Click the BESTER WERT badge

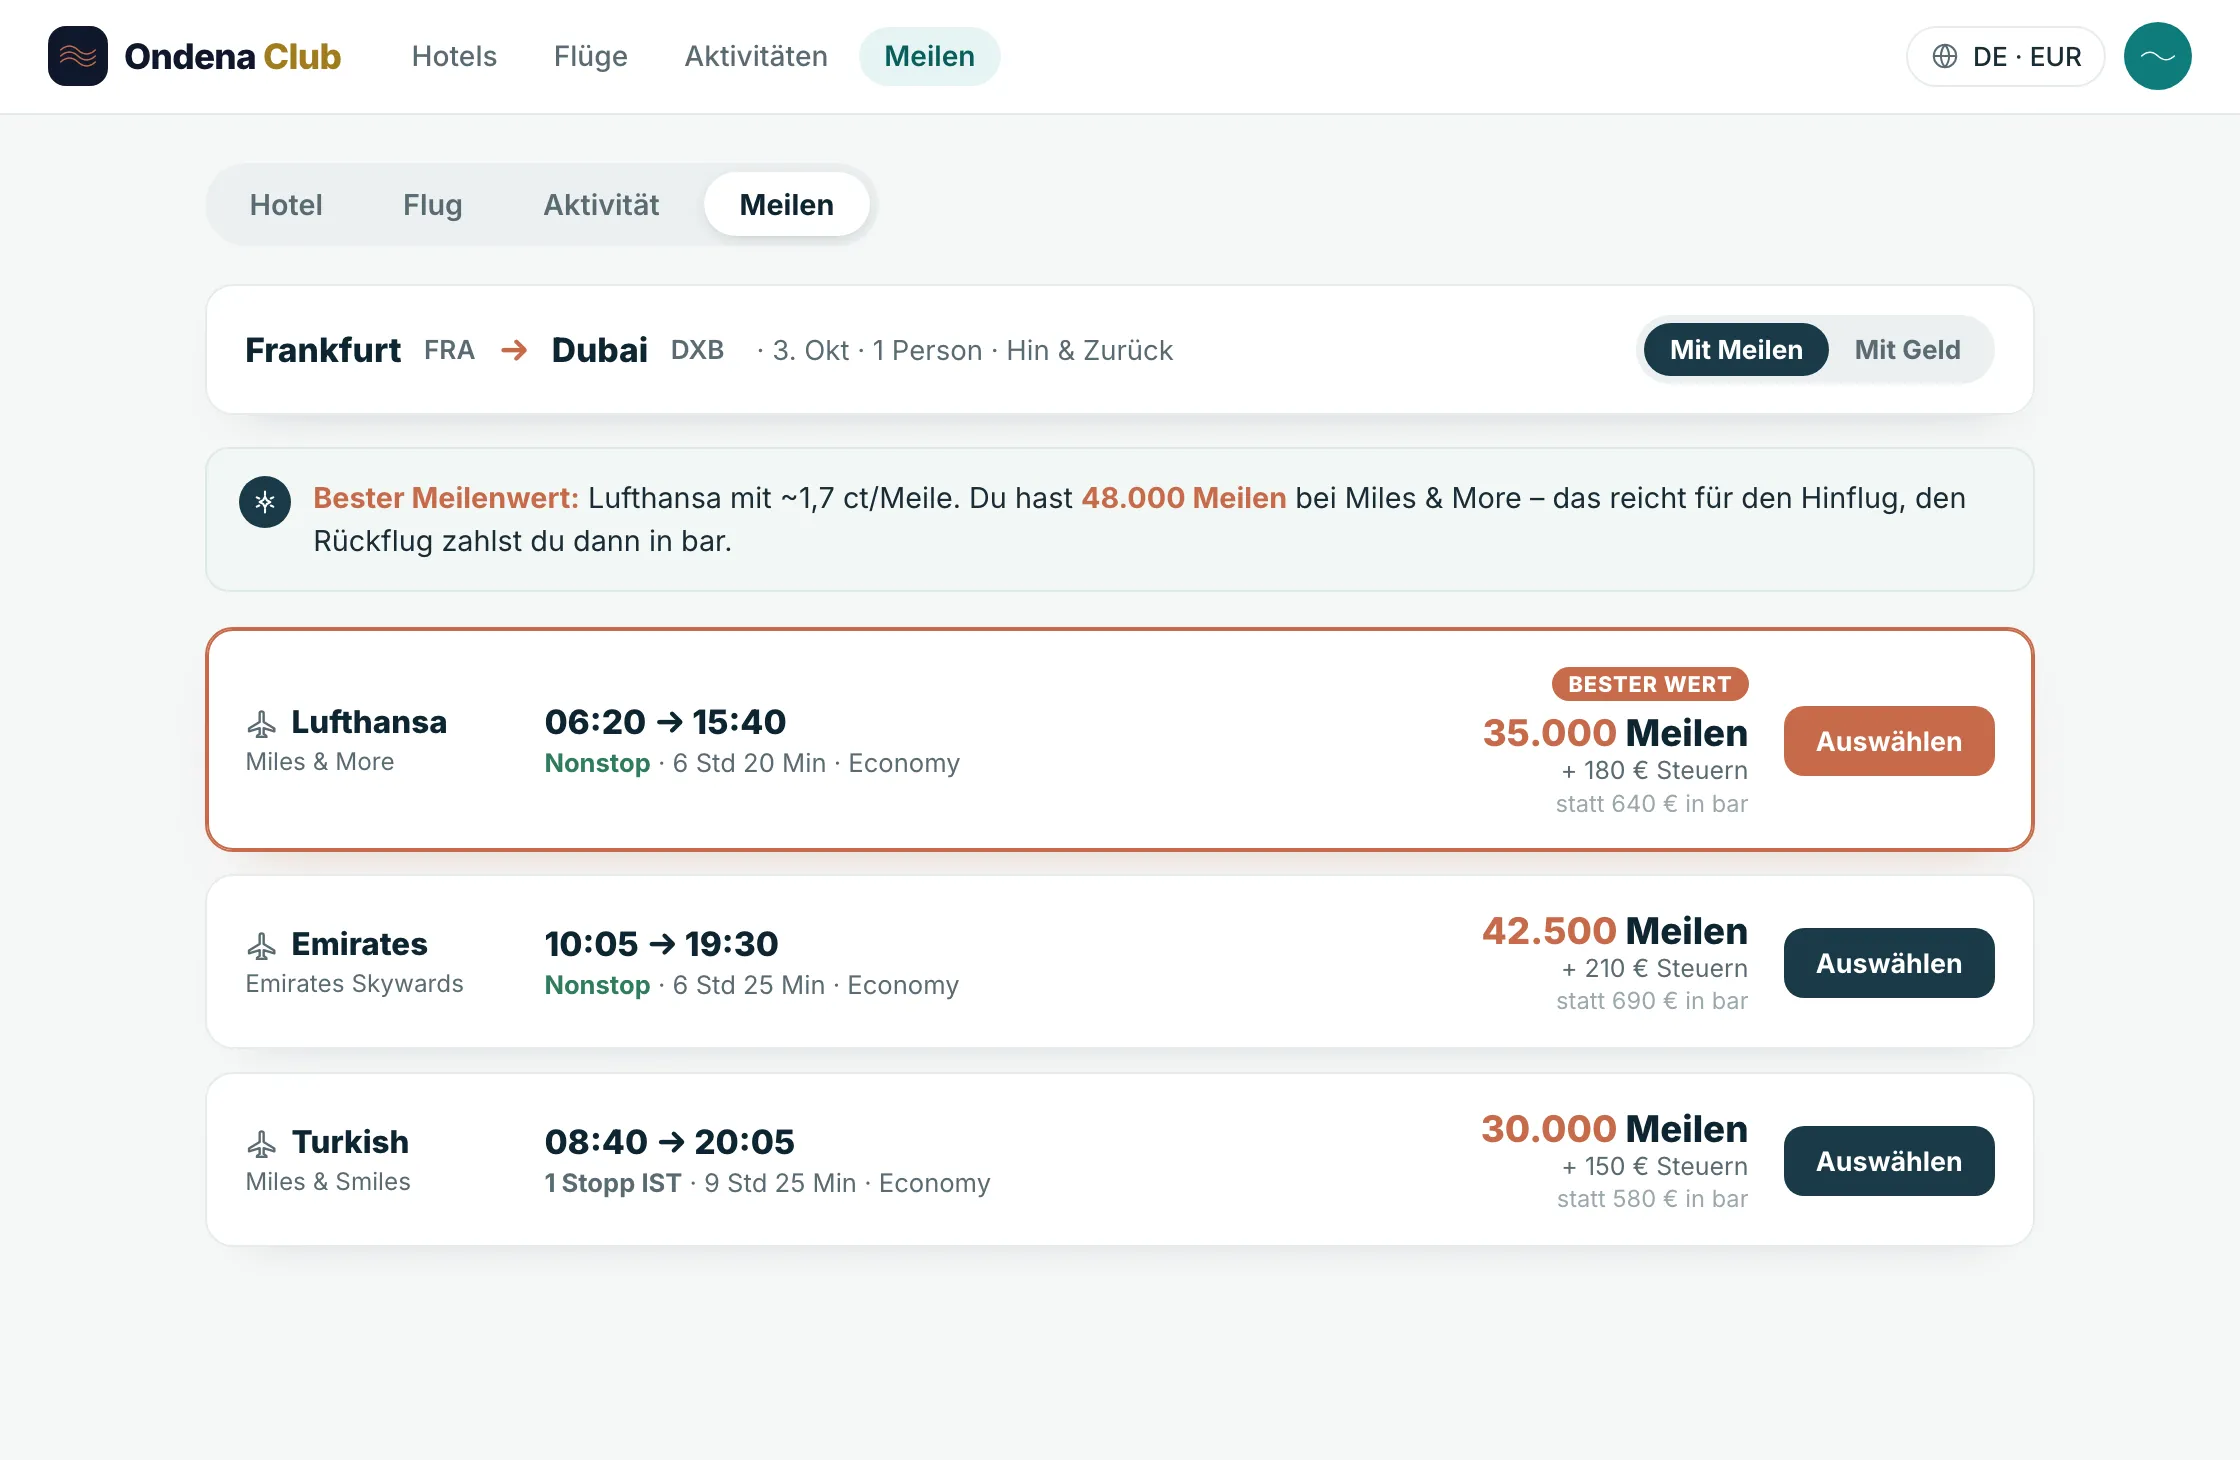pos(1650,684)
